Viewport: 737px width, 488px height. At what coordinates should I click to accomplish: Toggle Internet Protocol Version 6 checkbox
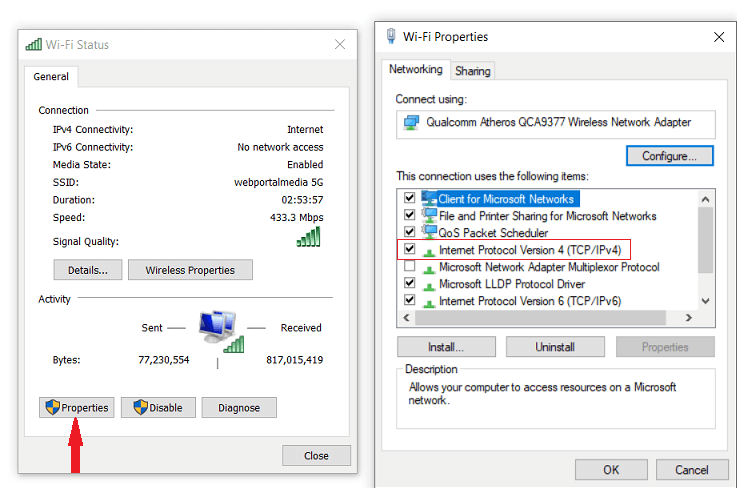tap(409, 300)
